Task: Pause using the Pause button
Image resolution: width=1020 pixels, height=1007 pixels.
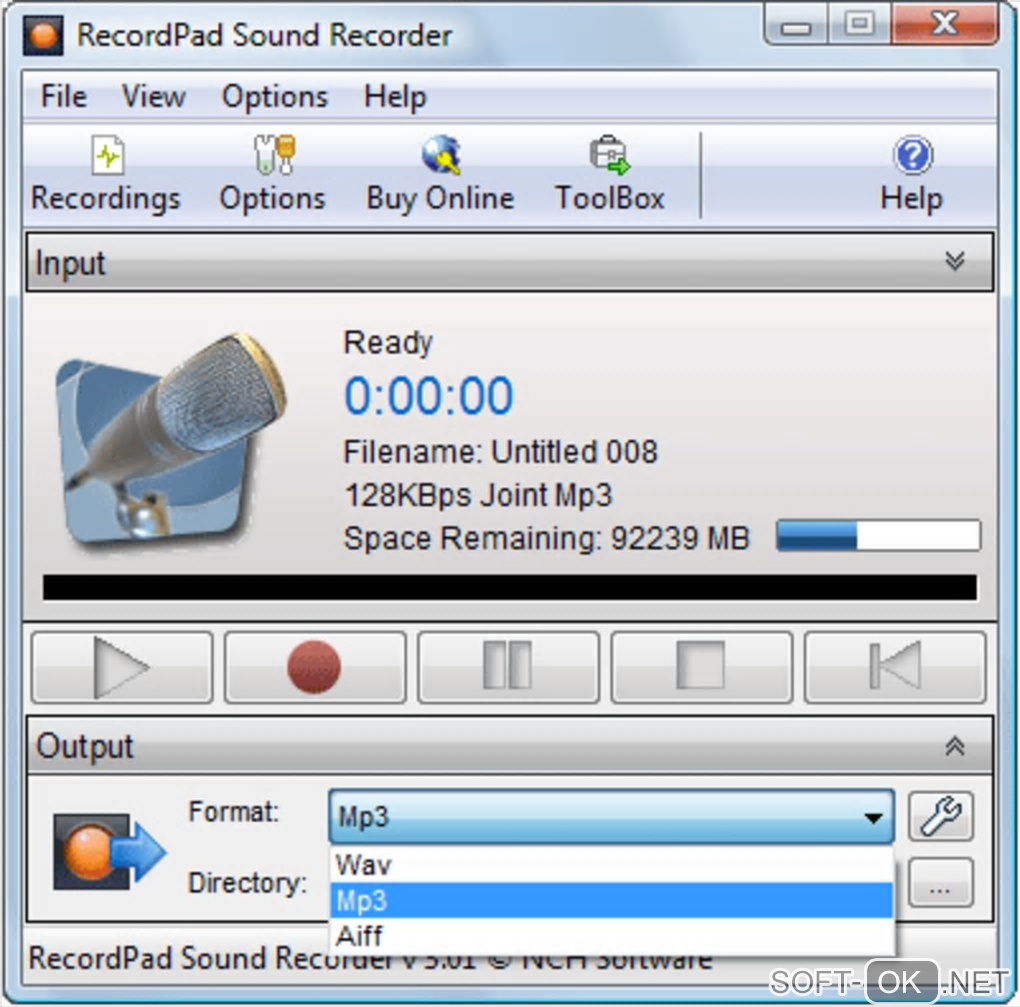Action: point(508,667)
